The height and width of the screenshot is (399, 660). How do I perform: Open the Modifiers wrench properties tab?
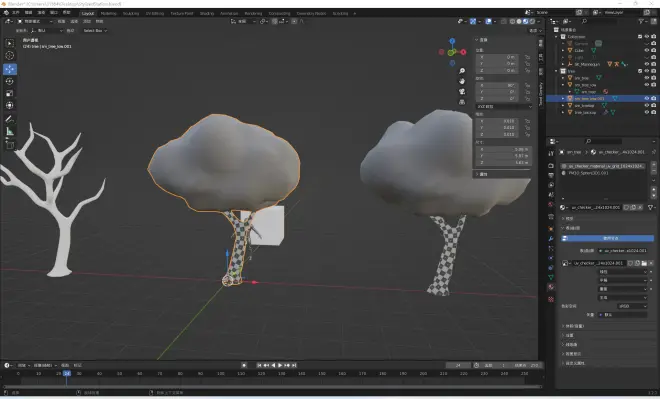click(x=551, y=239)
